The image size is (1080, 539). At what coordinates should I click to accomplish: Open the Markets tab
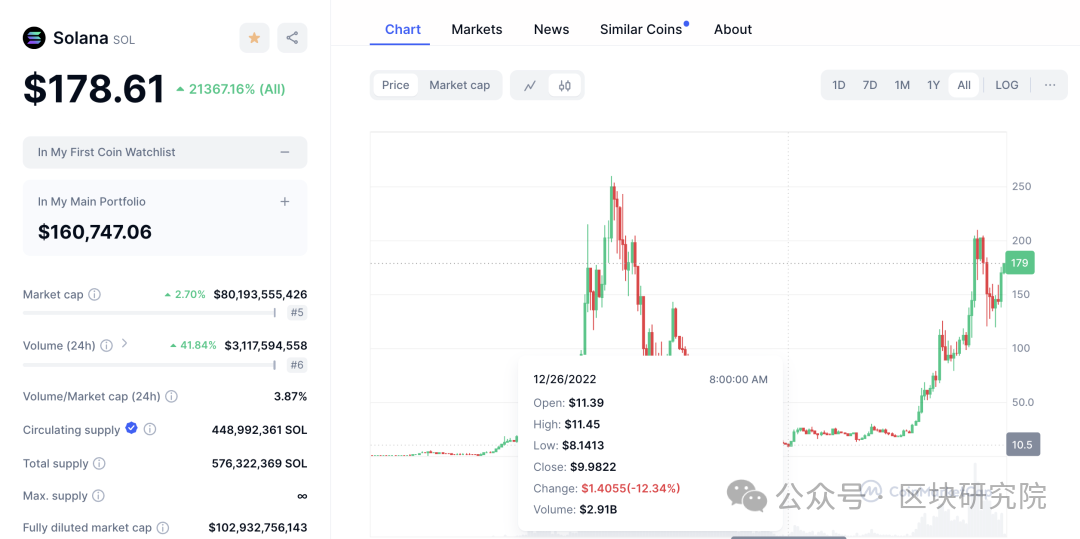(477, 30)
